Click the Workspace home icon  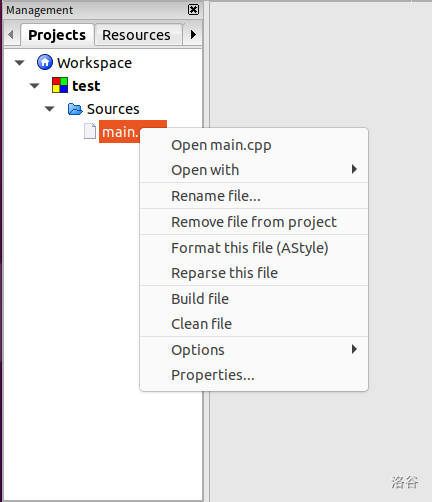pyautogui.click(x=45, y=62)
